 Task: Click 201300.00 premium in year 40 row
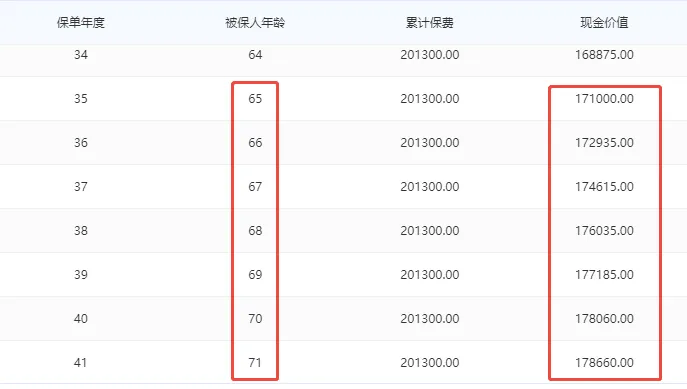[x=429, y=318]
